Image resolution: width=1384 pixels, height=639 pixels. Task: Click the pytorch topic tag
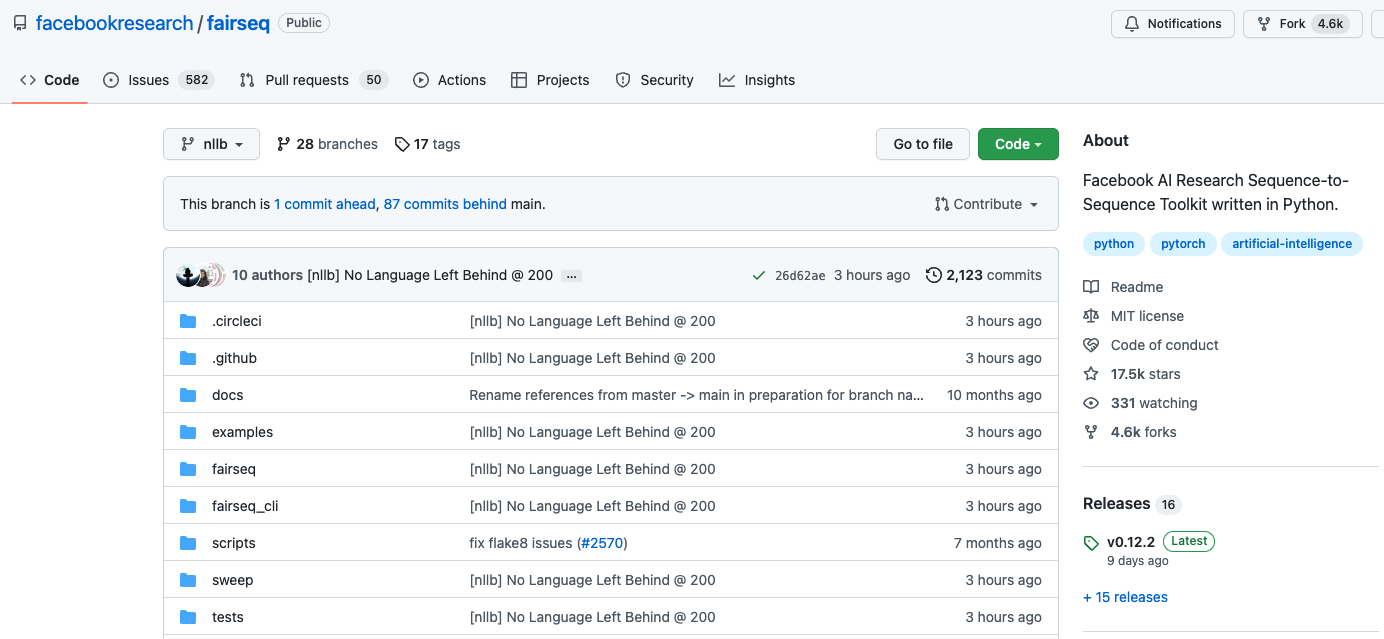[1183, 244]
